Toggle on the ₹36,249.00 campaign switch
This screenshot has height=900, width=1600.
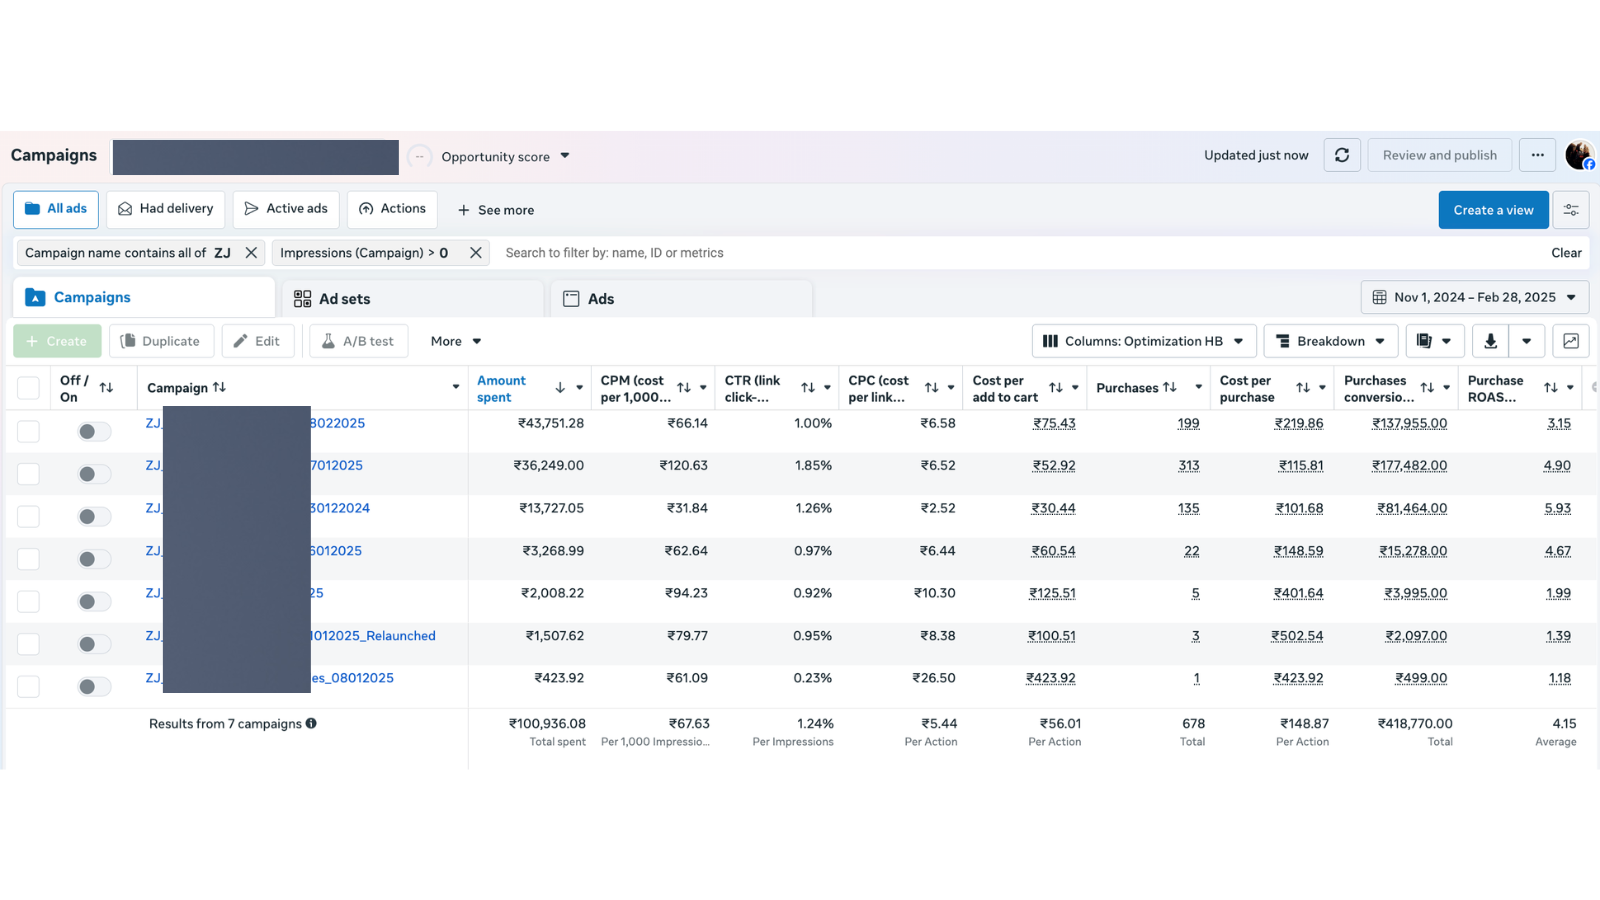94,474
